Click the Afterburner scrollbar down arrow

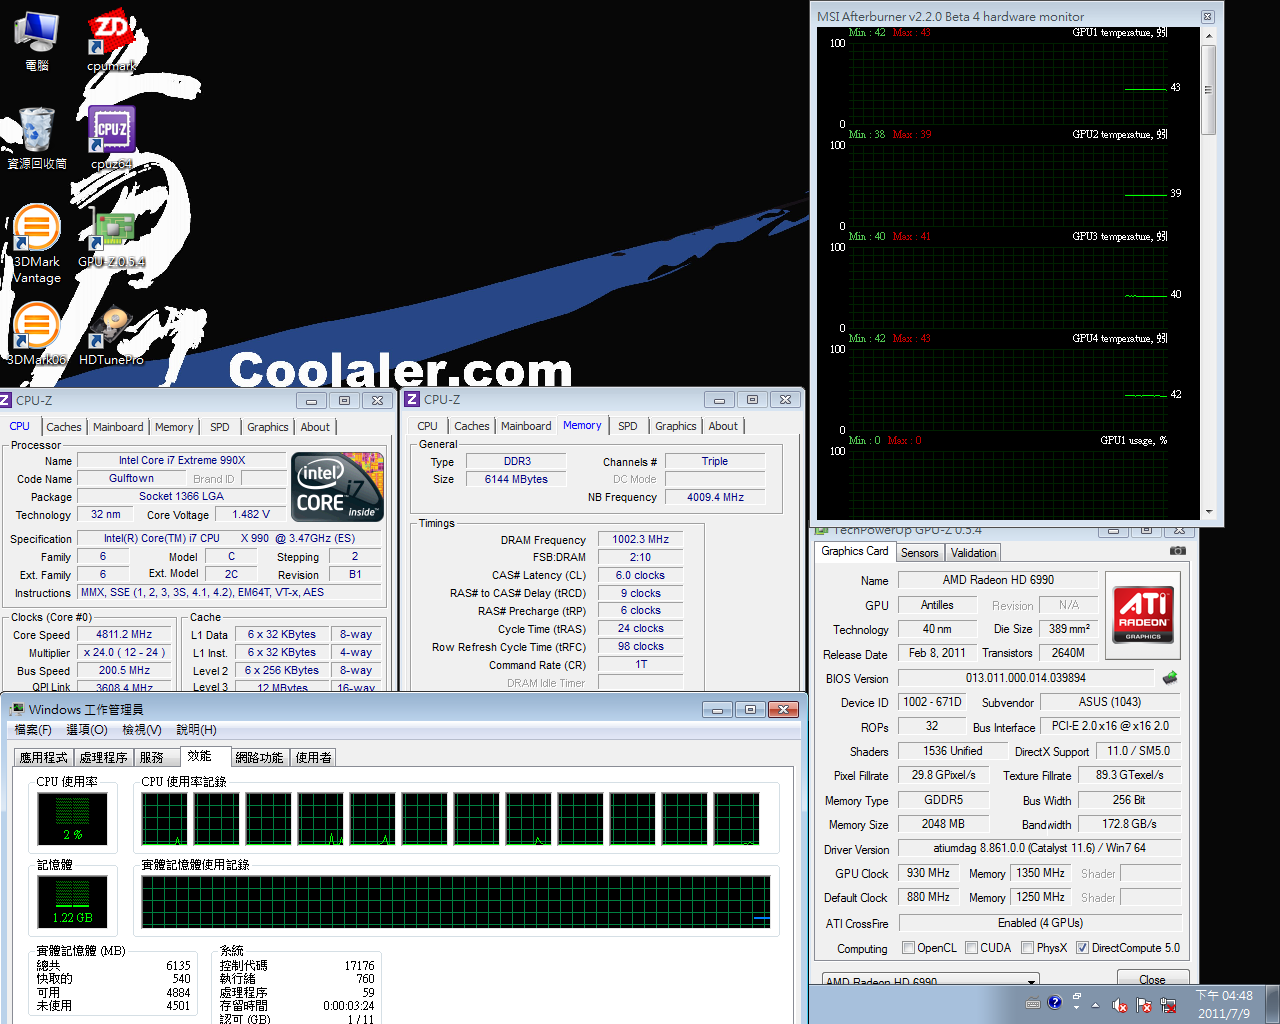[1208, 511]
